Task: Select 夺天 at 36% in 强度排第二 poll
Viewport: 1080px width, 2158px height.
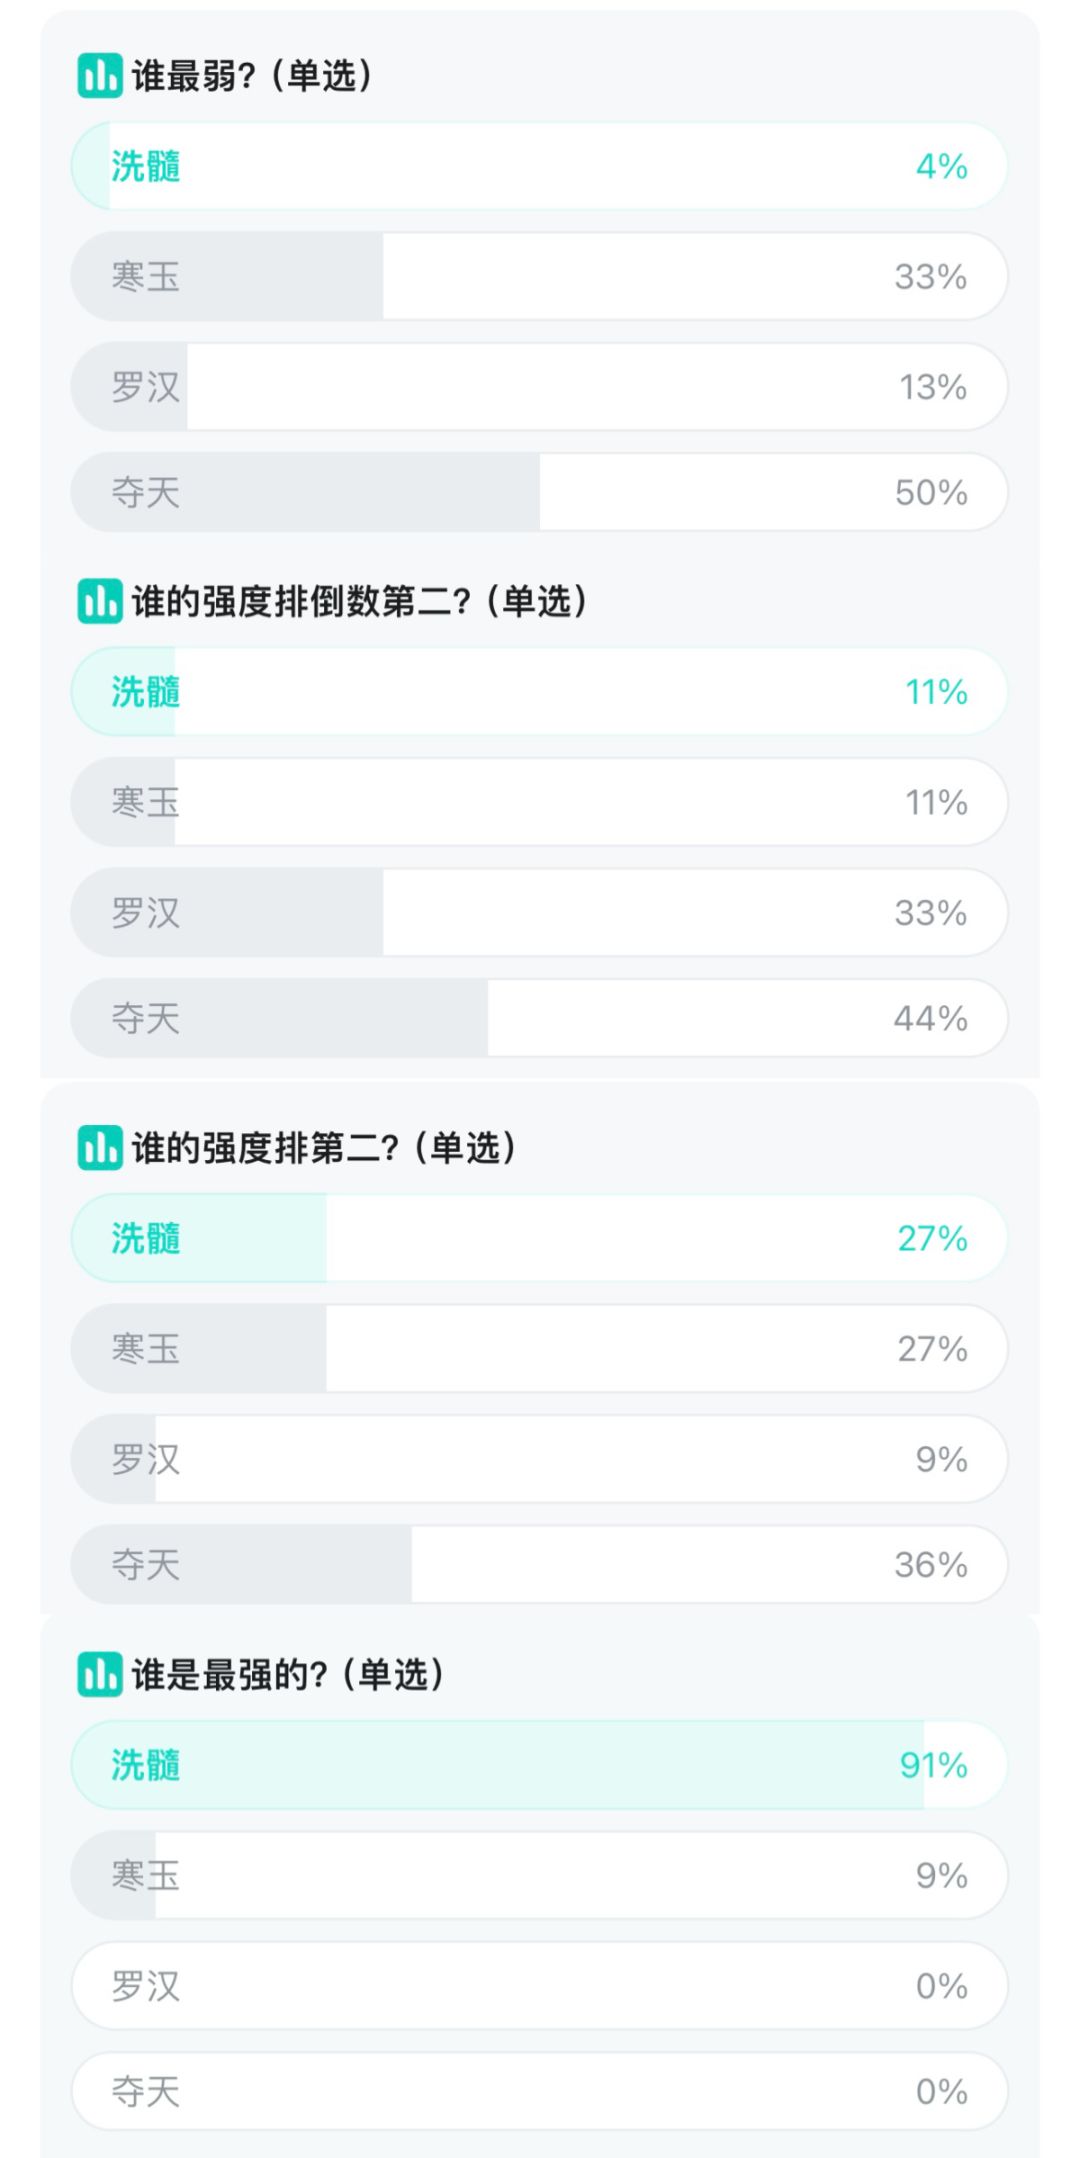Action: pyautogui.click(x=539, y=1564)
